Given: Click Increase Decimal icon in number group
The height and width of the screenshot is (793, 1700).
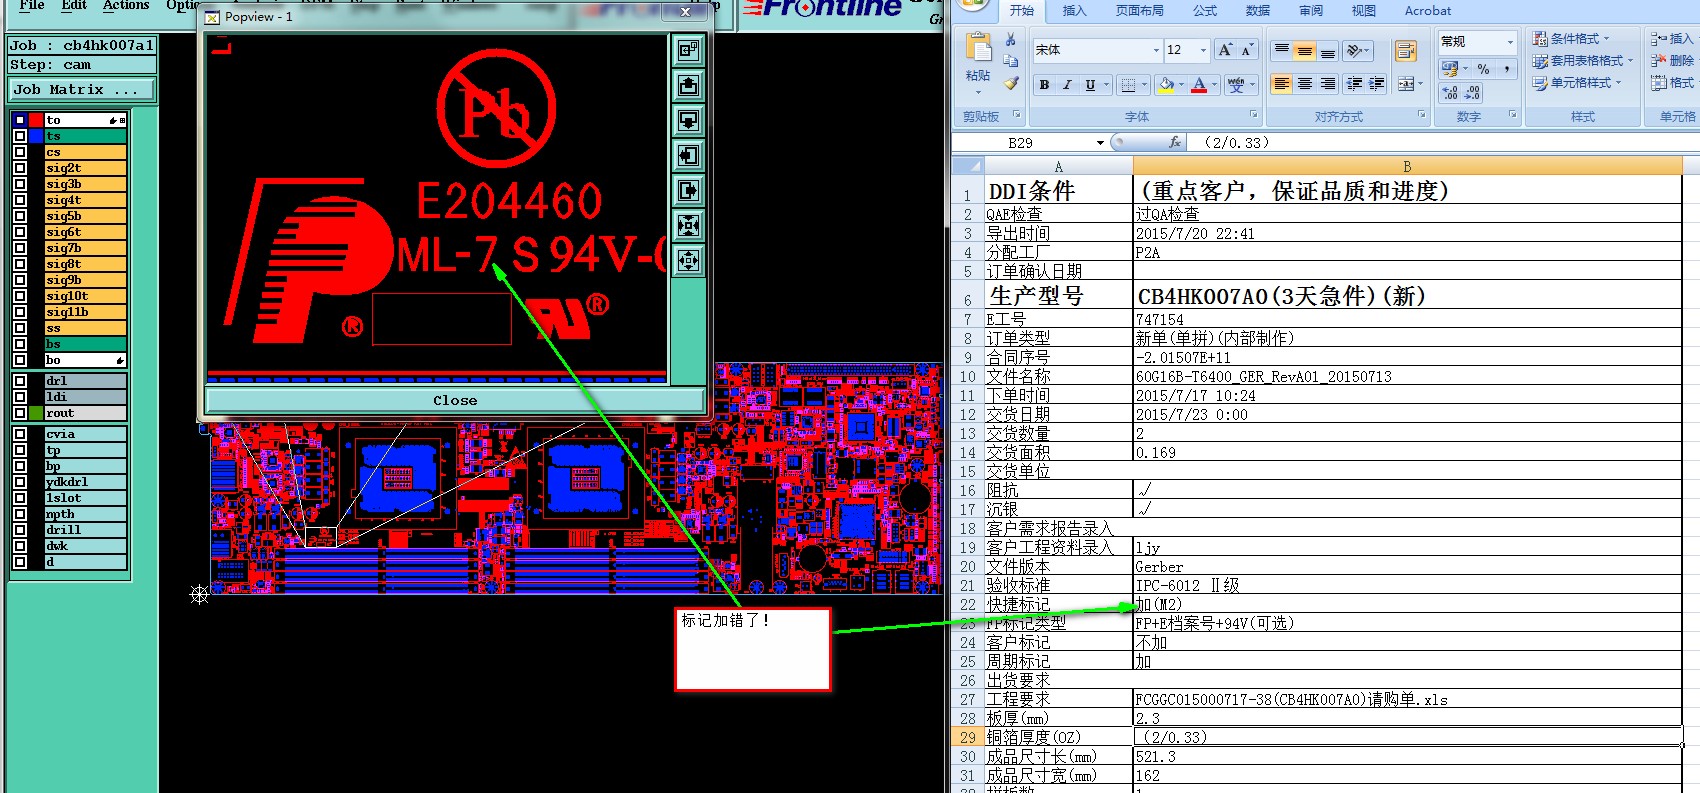Looking at the screenshot, I should 1450,93.
